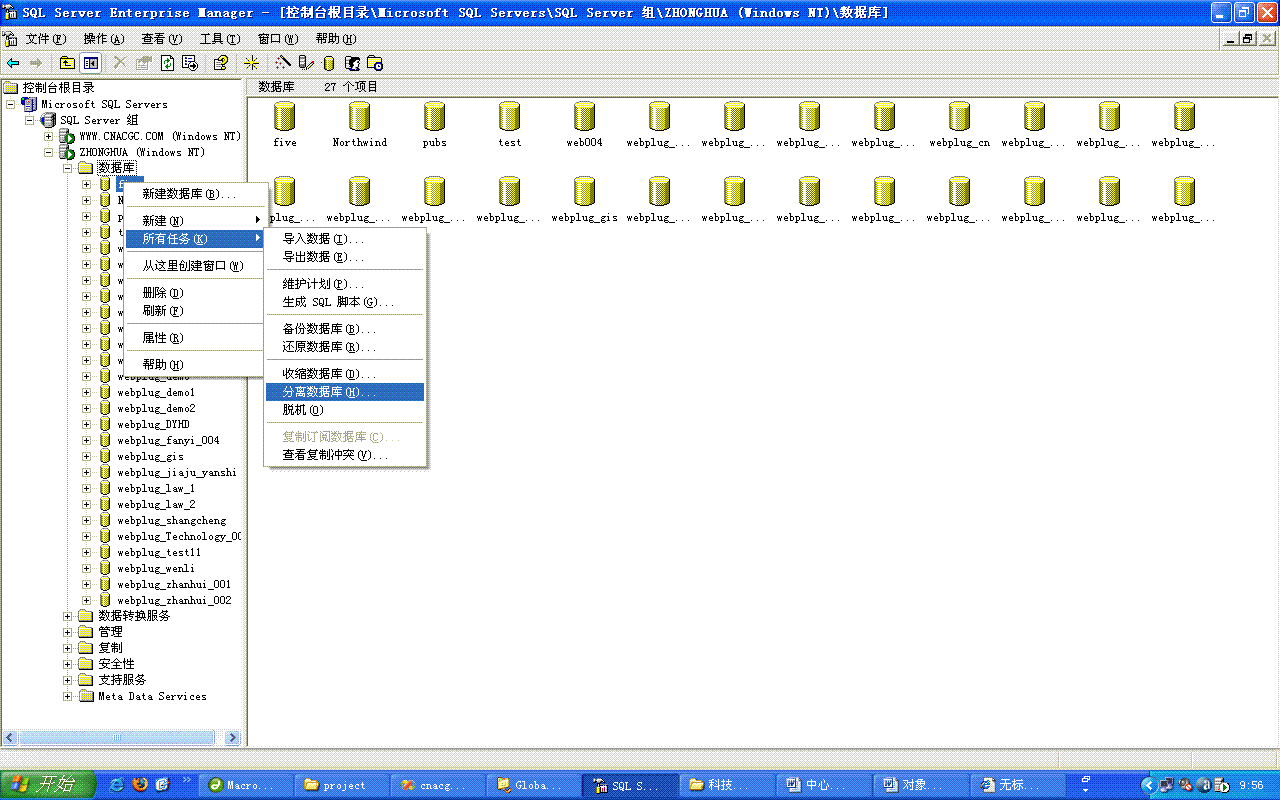Select webplug_zhanhui_002 in the tree

click(174, 600)
